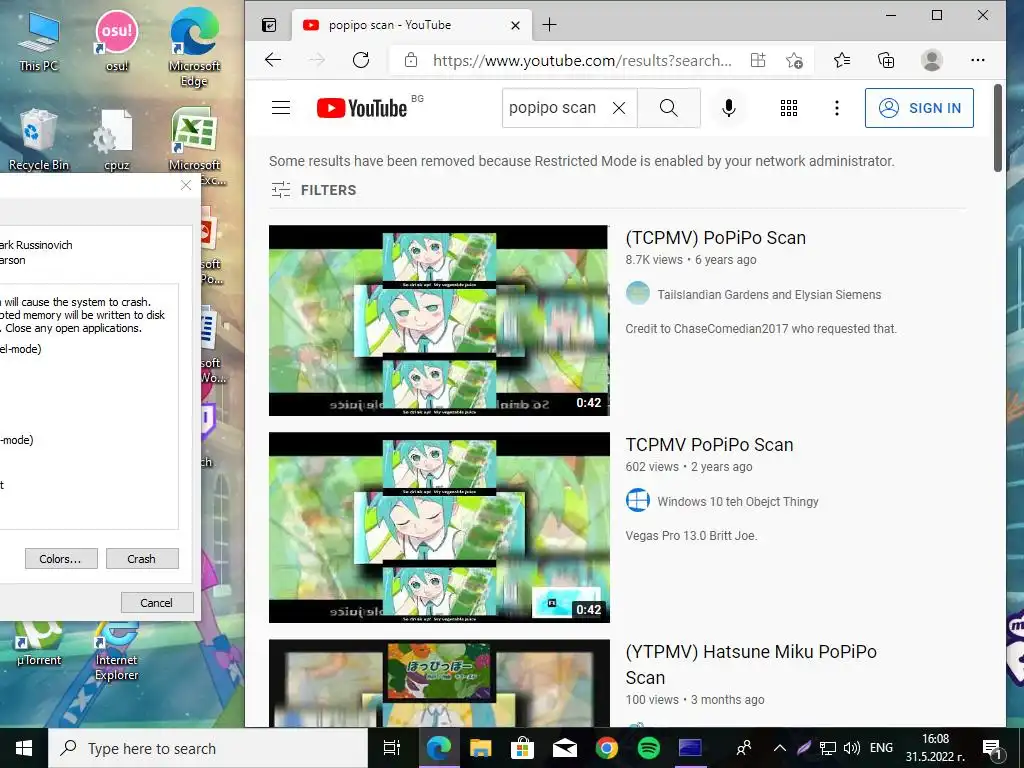Go to the YouTube home logo
Image resolution: width=1024 pixels, height=768 pixels.
click(362, 108)
